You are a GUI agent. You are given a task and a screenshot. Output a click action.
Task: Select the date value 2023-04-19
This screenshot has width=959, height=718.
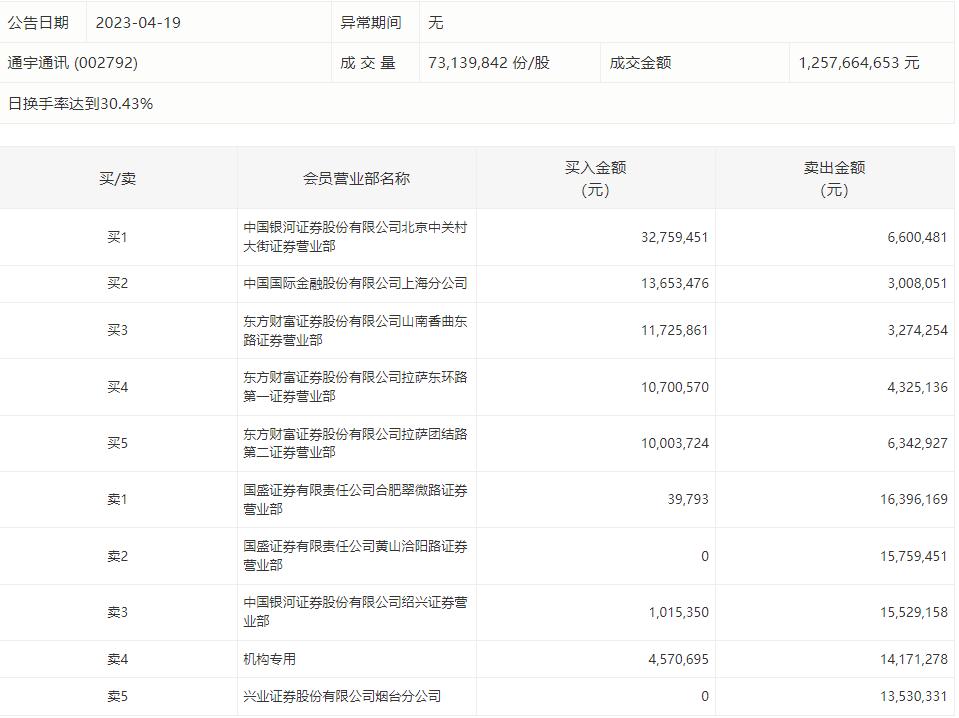pyautogui.click(x=138, y=23)
